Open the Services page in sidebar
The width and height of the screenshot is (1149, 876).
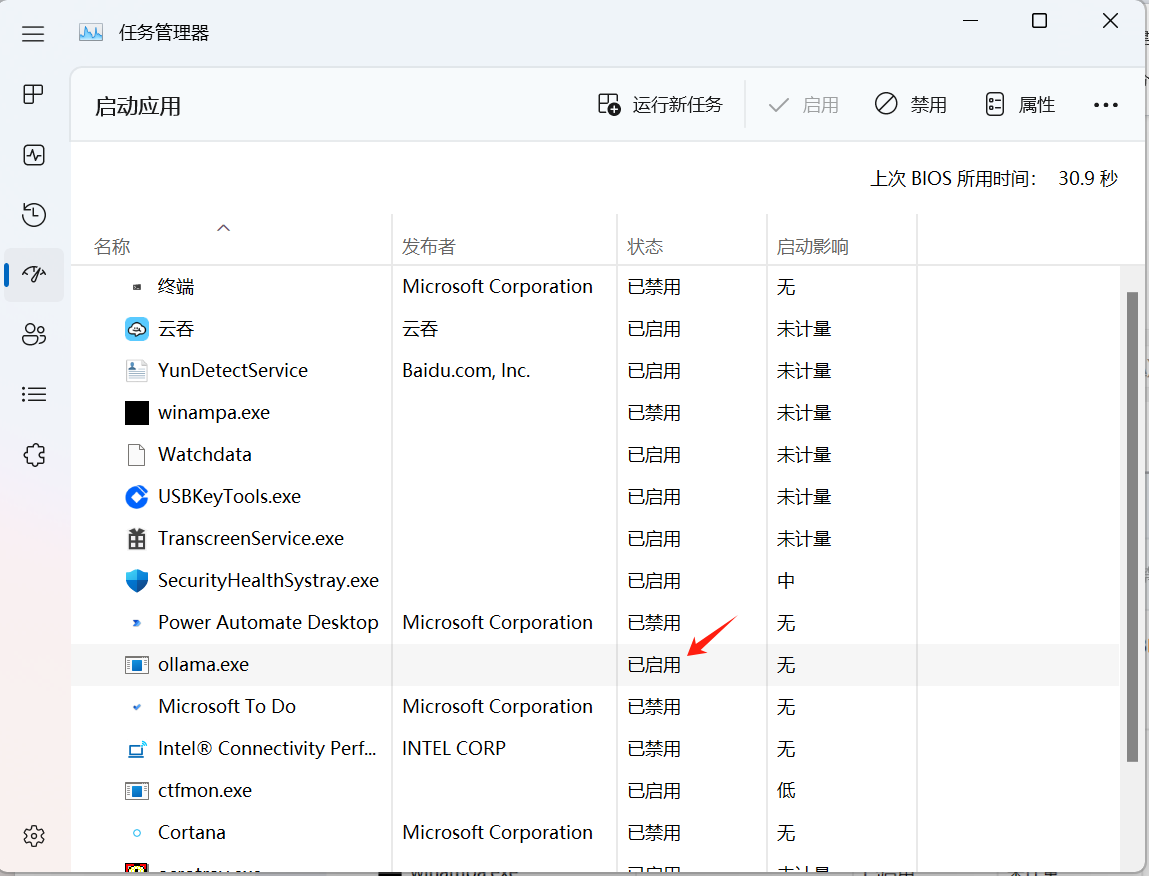click(x=34, y=455)
